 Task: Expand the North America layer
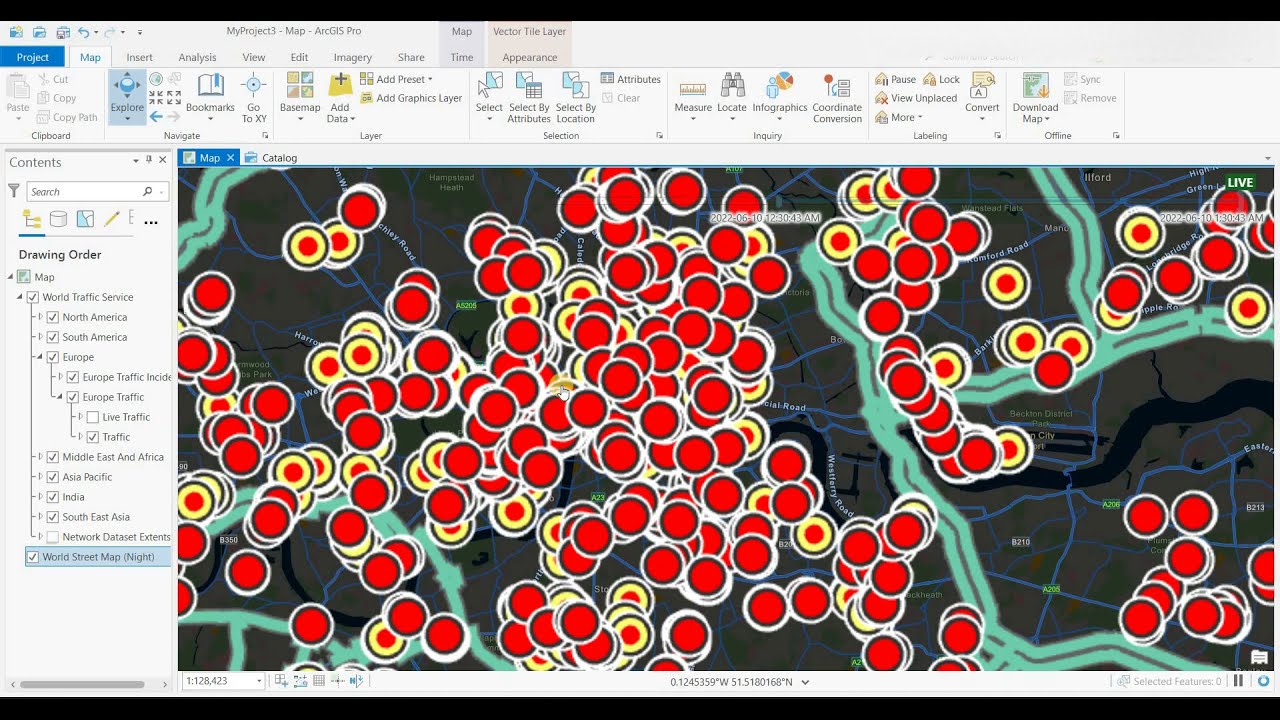(x=41, y=317)
